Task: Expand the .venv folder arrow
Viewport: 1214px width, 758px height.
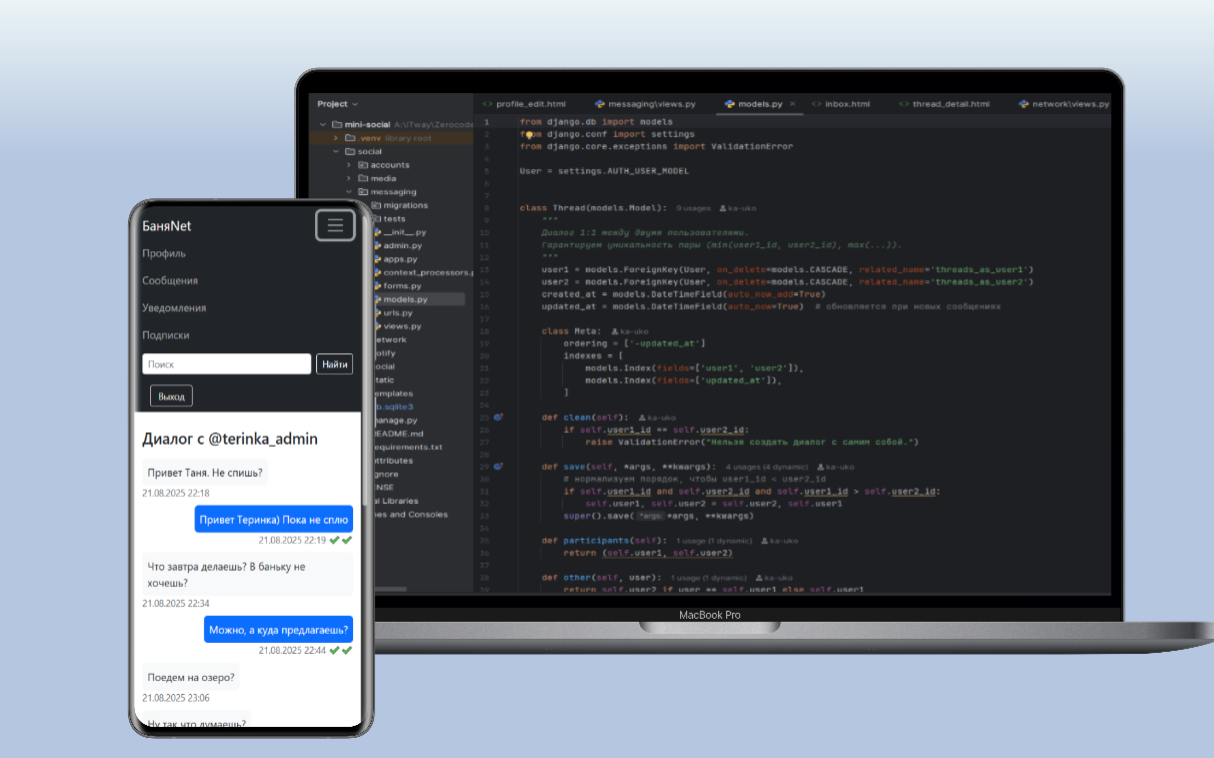Action: click(x=336, y=138)
